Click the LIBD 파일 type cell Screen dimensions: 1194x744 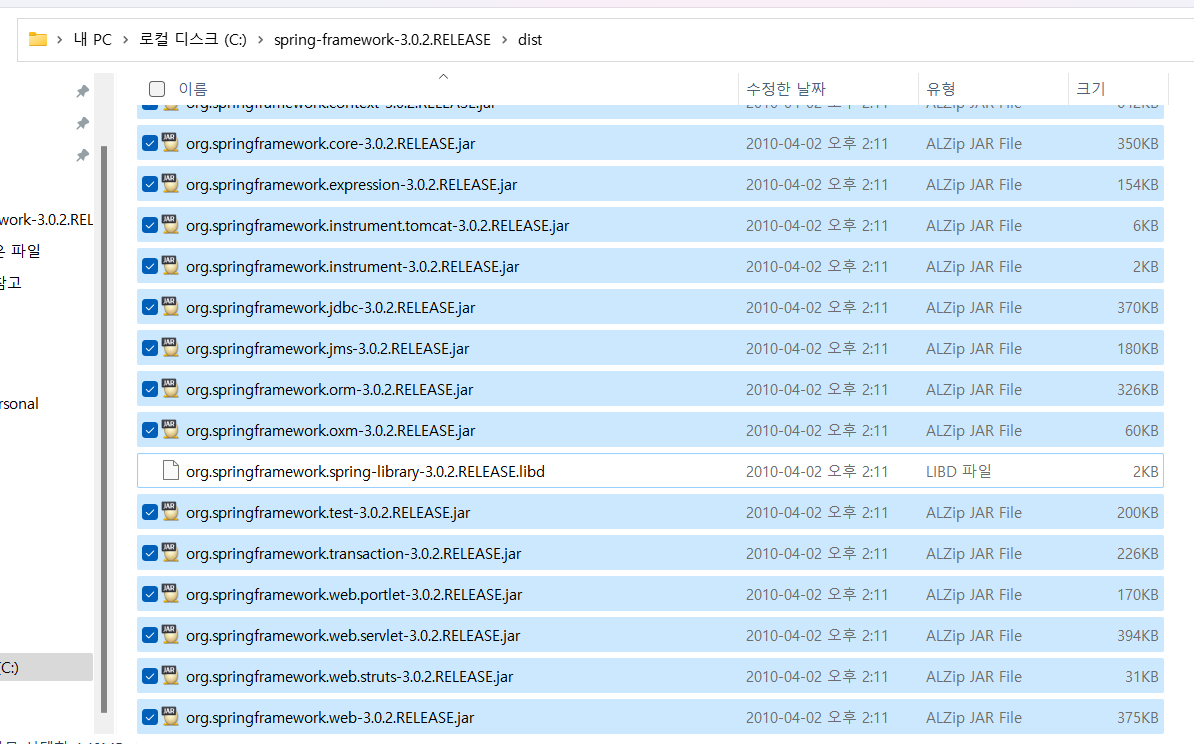[959, 471]
